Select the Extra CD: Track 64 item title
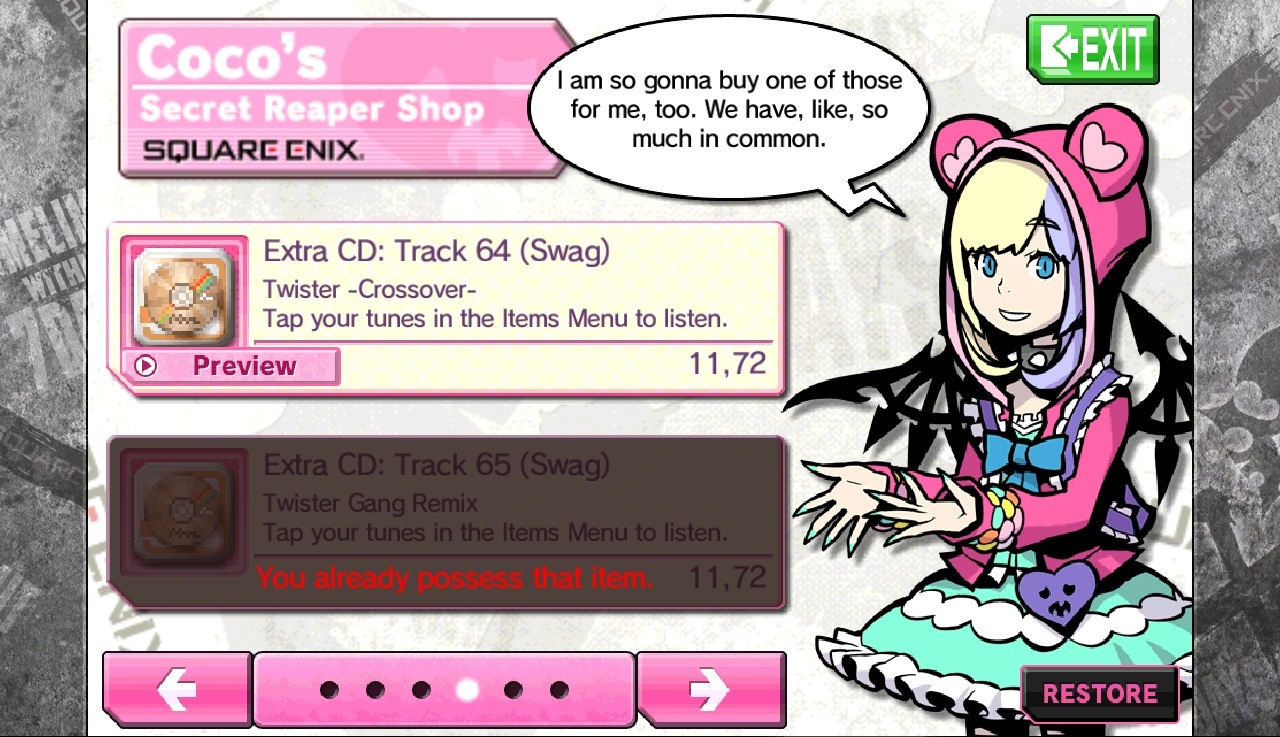The image size is (1280, 737). tap(436, 251)
